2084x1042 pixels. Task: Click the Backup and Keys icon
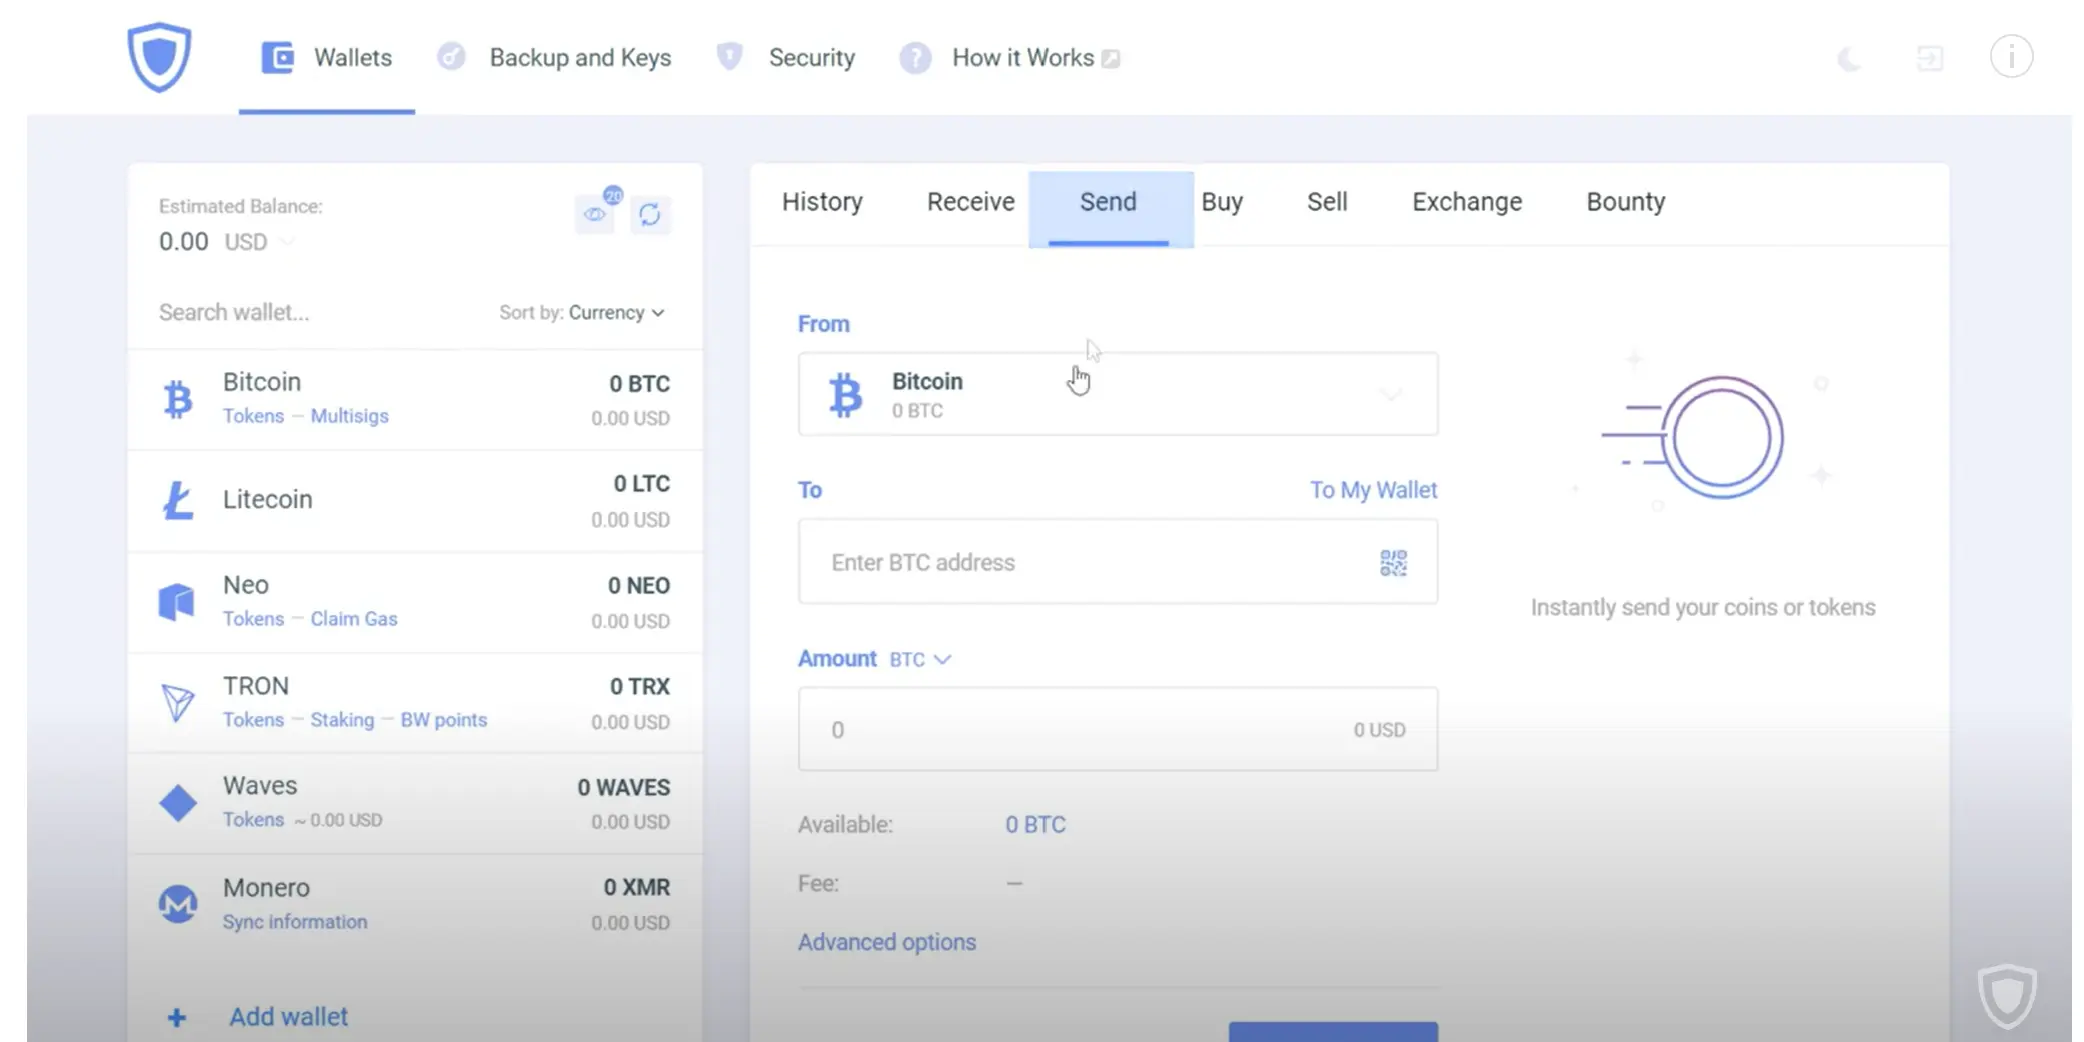pyautogui.click(x=451, y=57)
